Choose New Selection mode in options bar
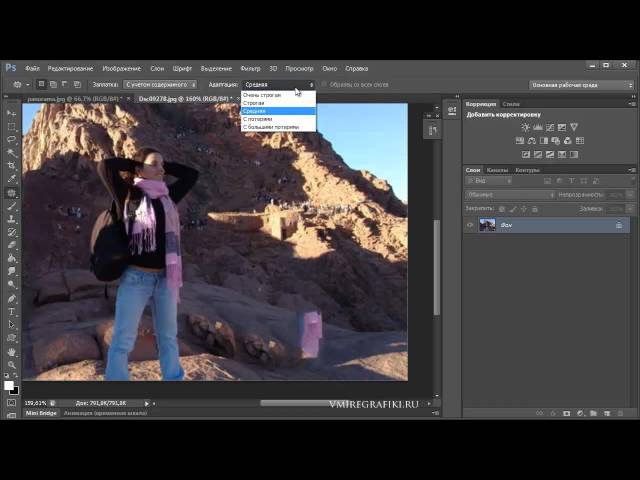The image size is (640, 480). [41, 84]
